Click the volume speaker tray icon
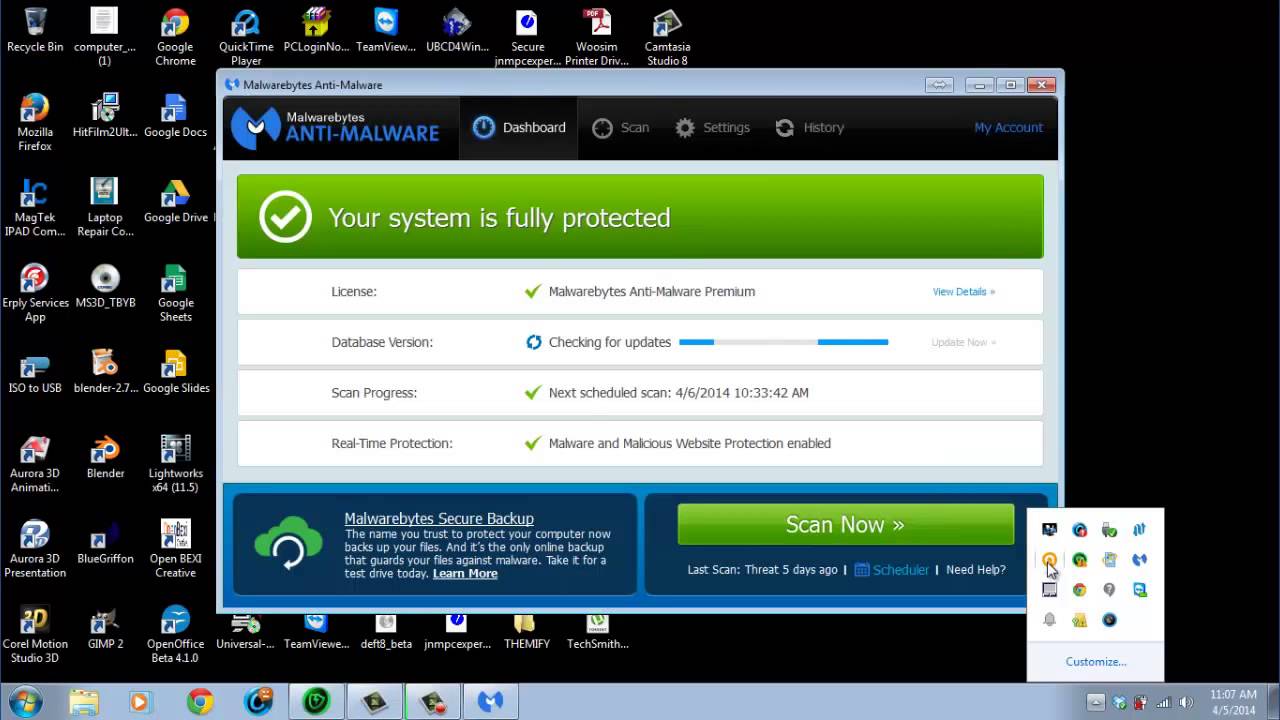Image resolution: width=1280 pixels, height=720 pixels. click(x=1186, y=702)
